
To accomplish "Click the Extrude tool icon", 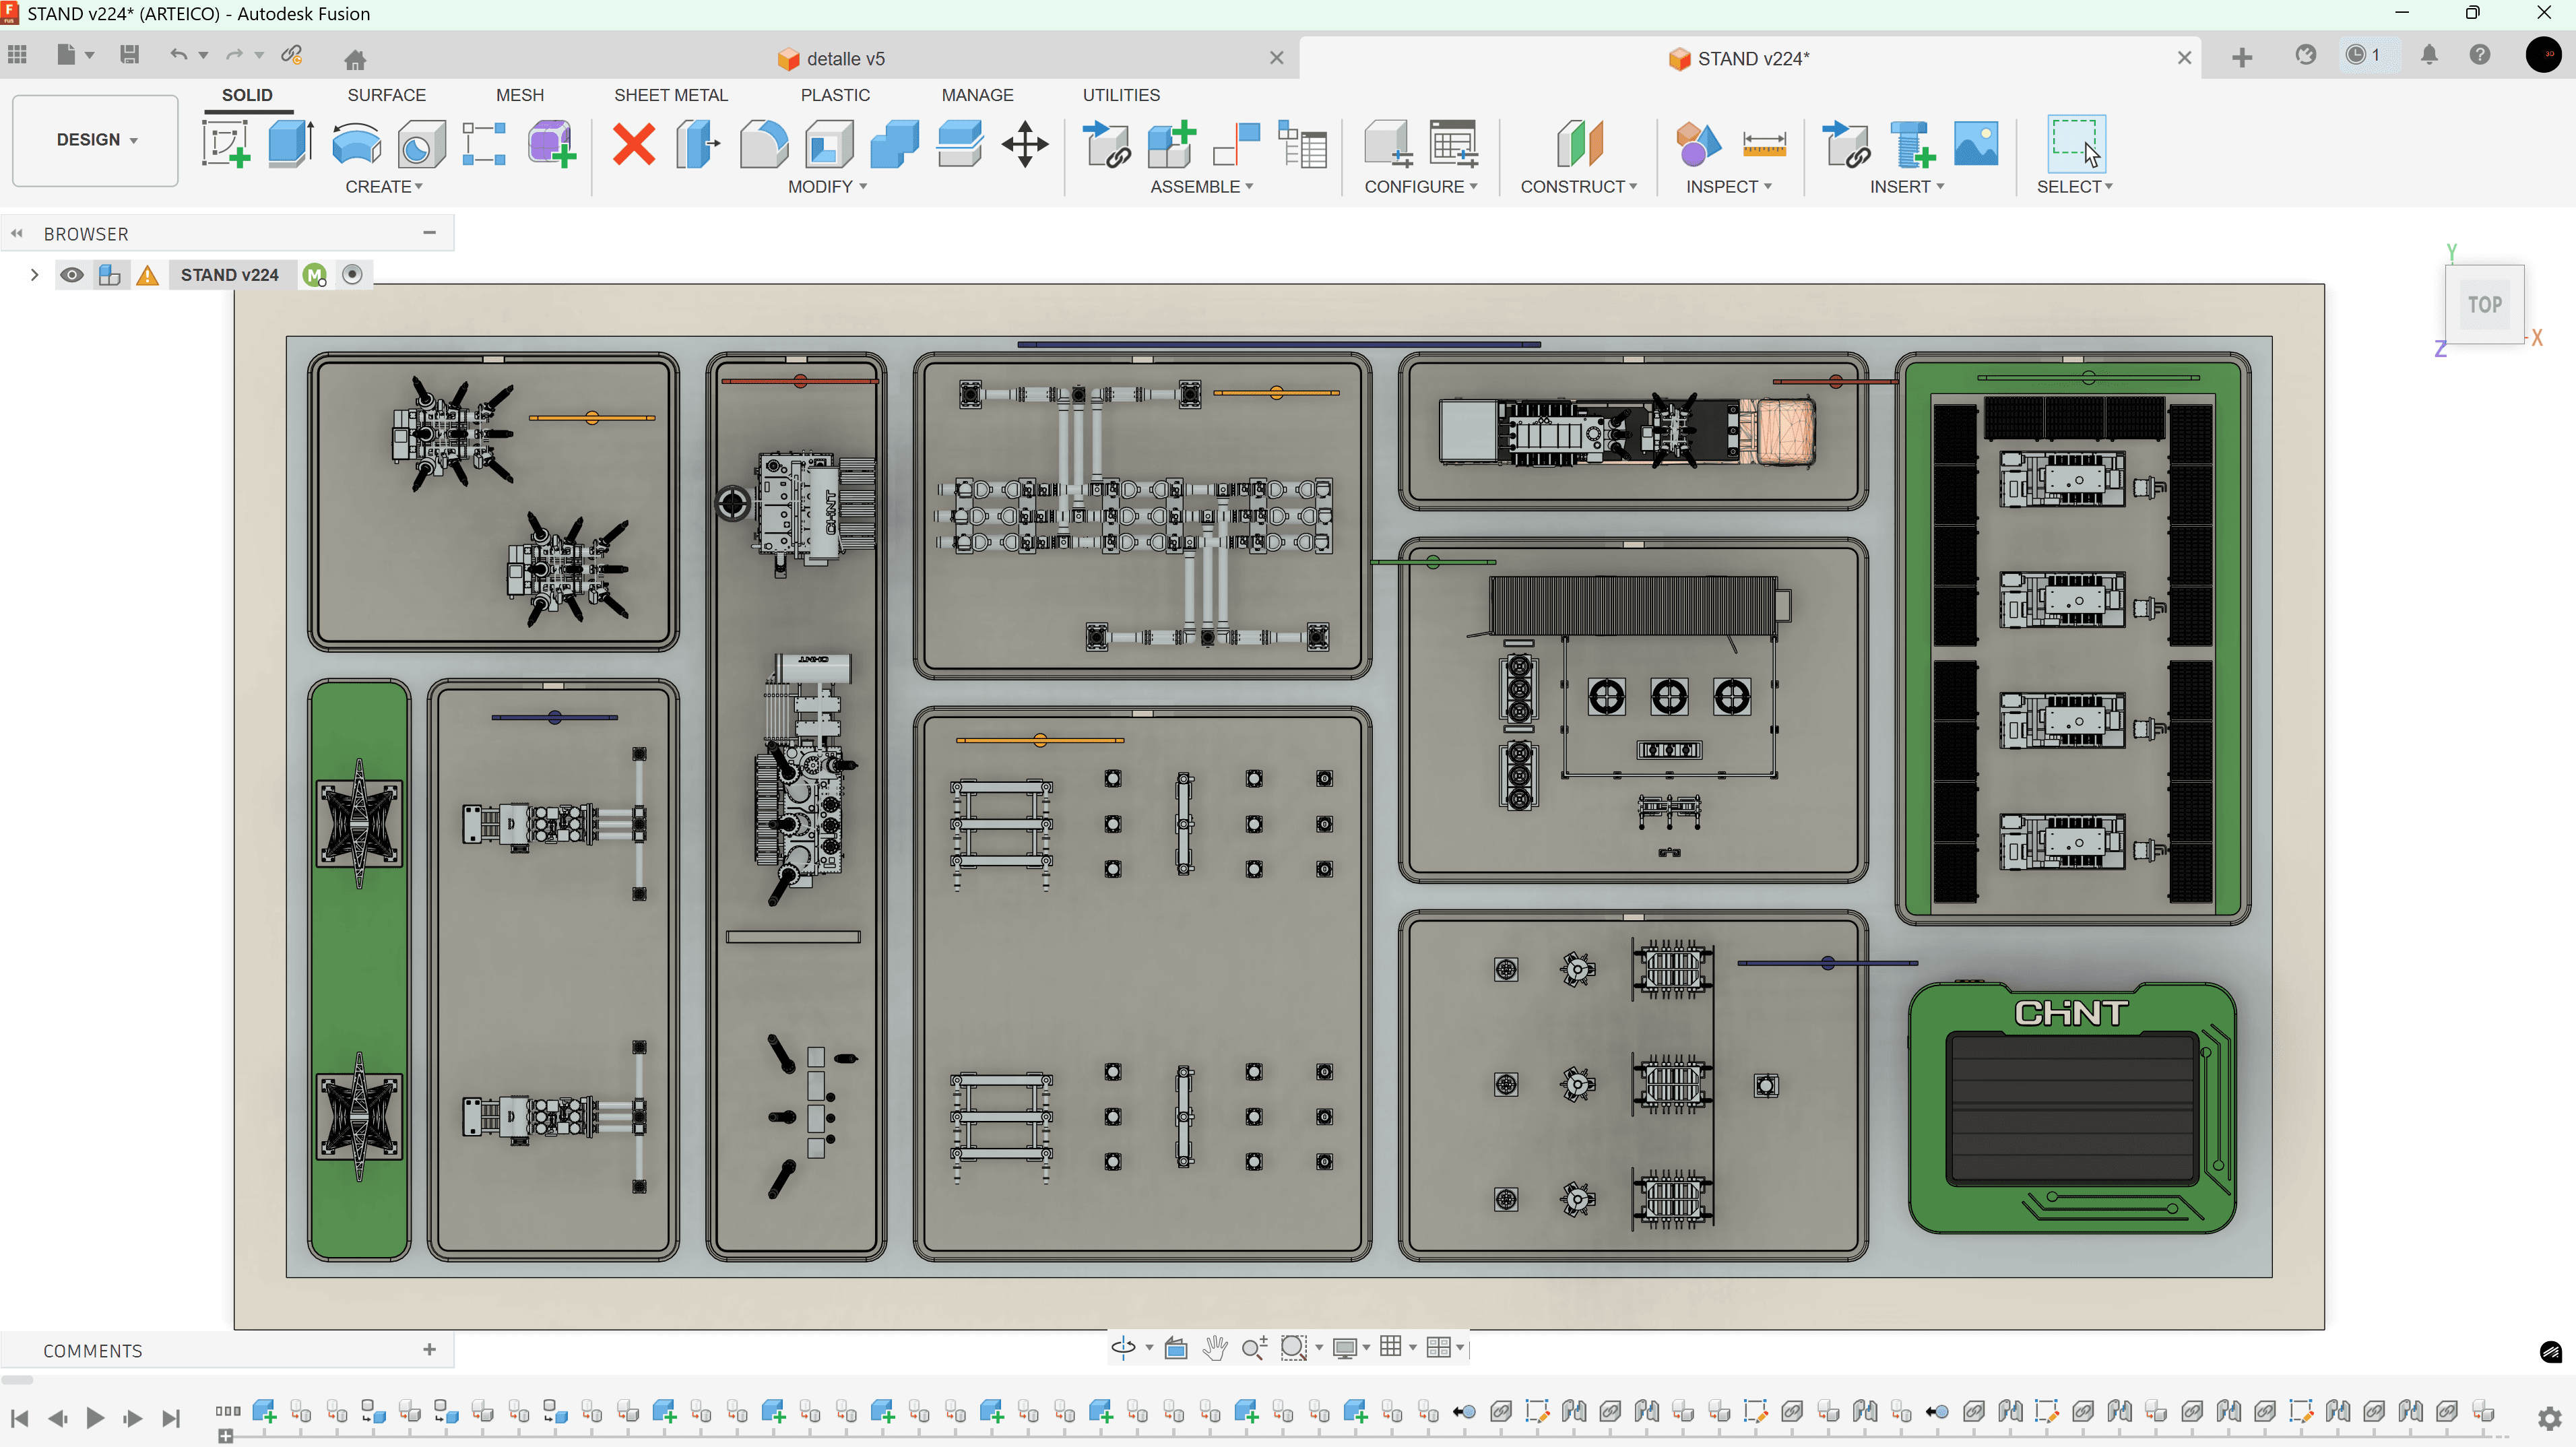I will (290, 144).
